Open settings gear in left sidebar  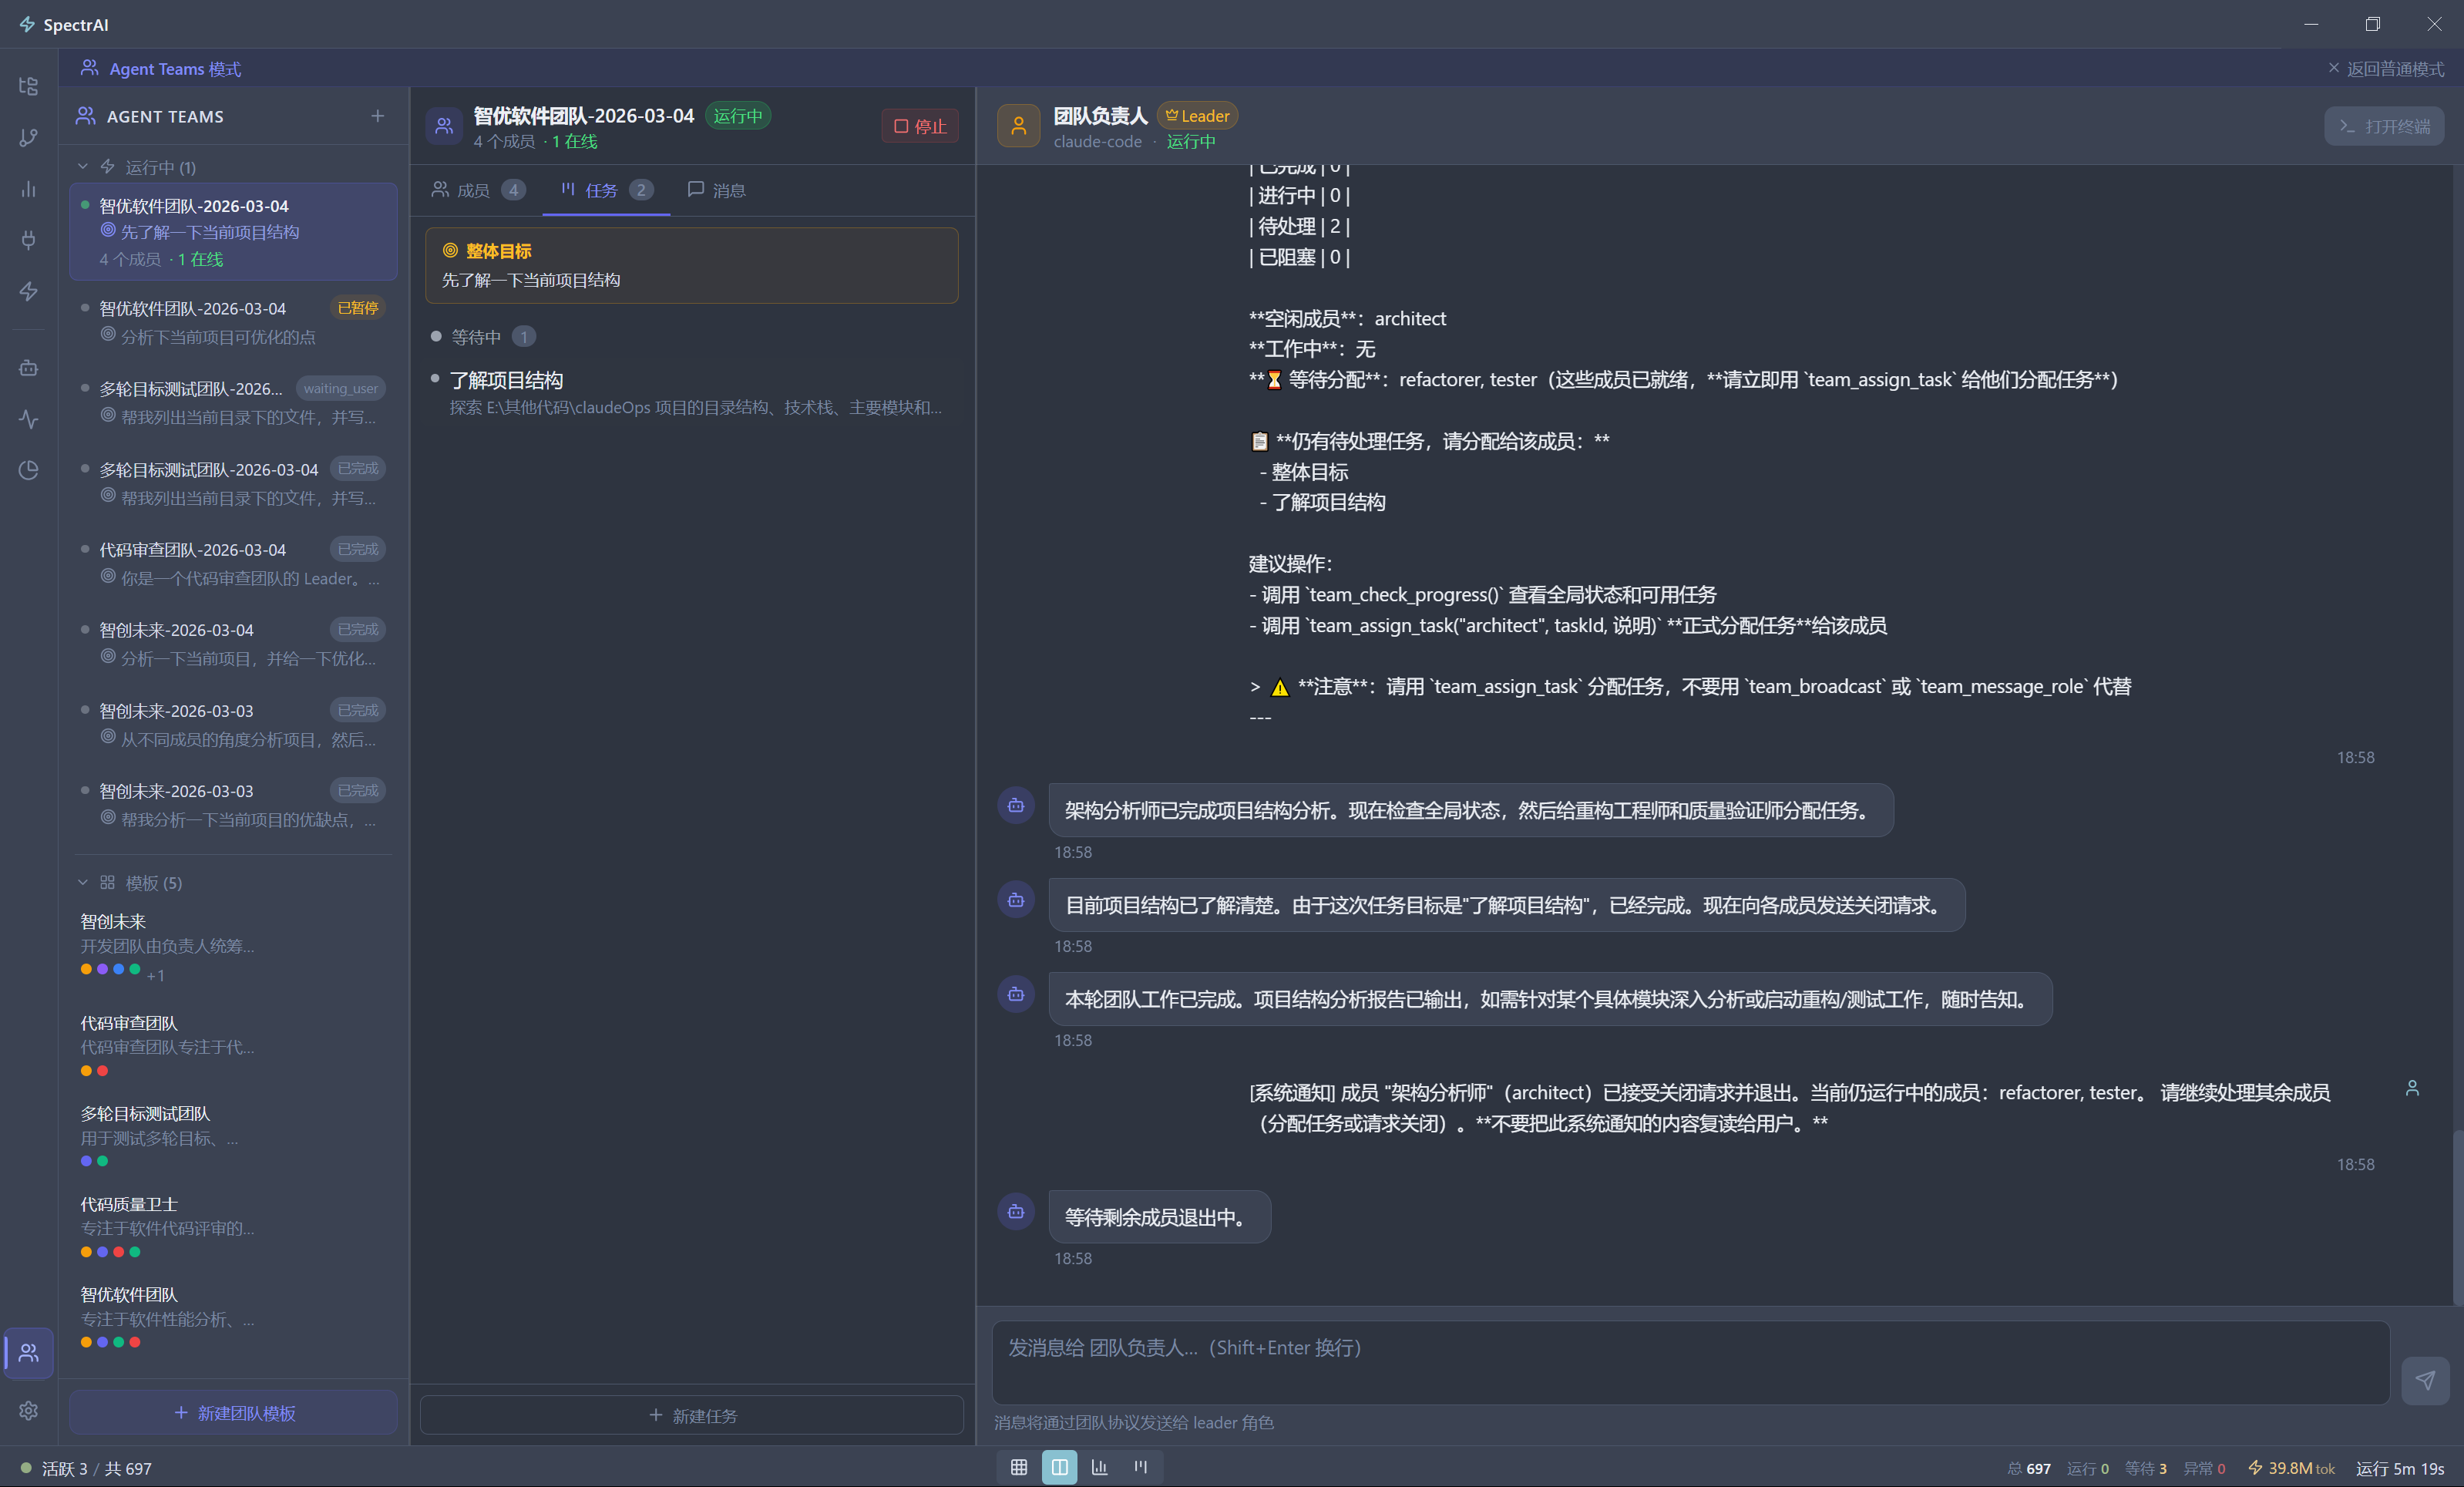coord(28,1410)
